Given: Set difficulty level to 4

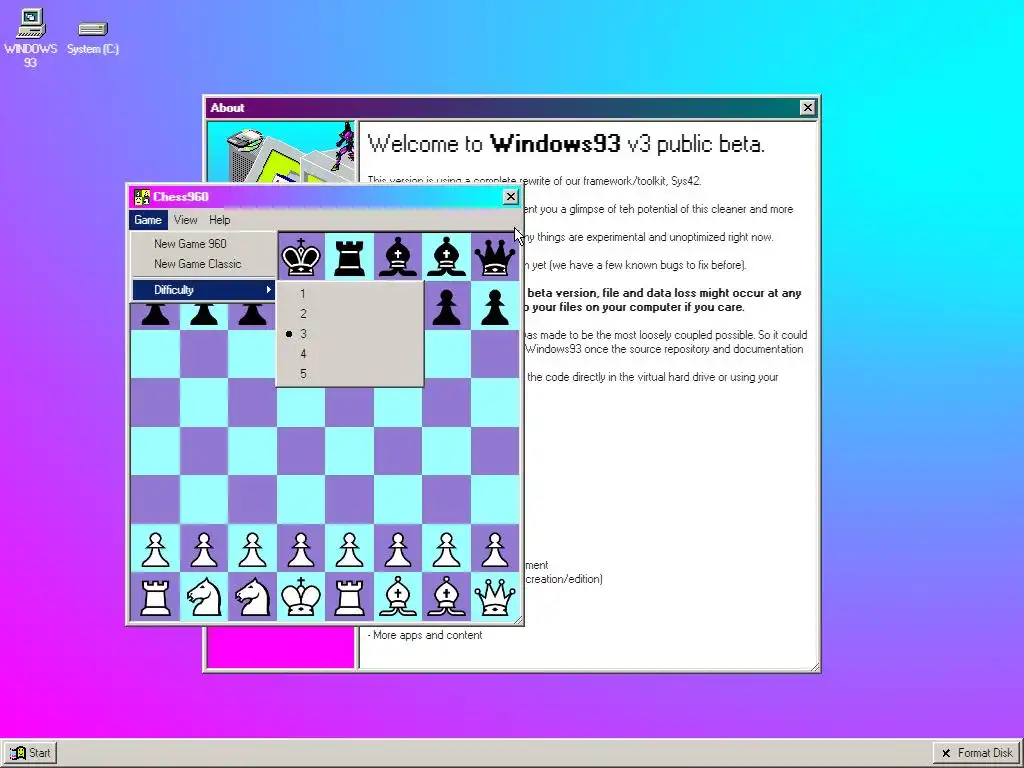Looking at the screenshot, I should point(350,354).
